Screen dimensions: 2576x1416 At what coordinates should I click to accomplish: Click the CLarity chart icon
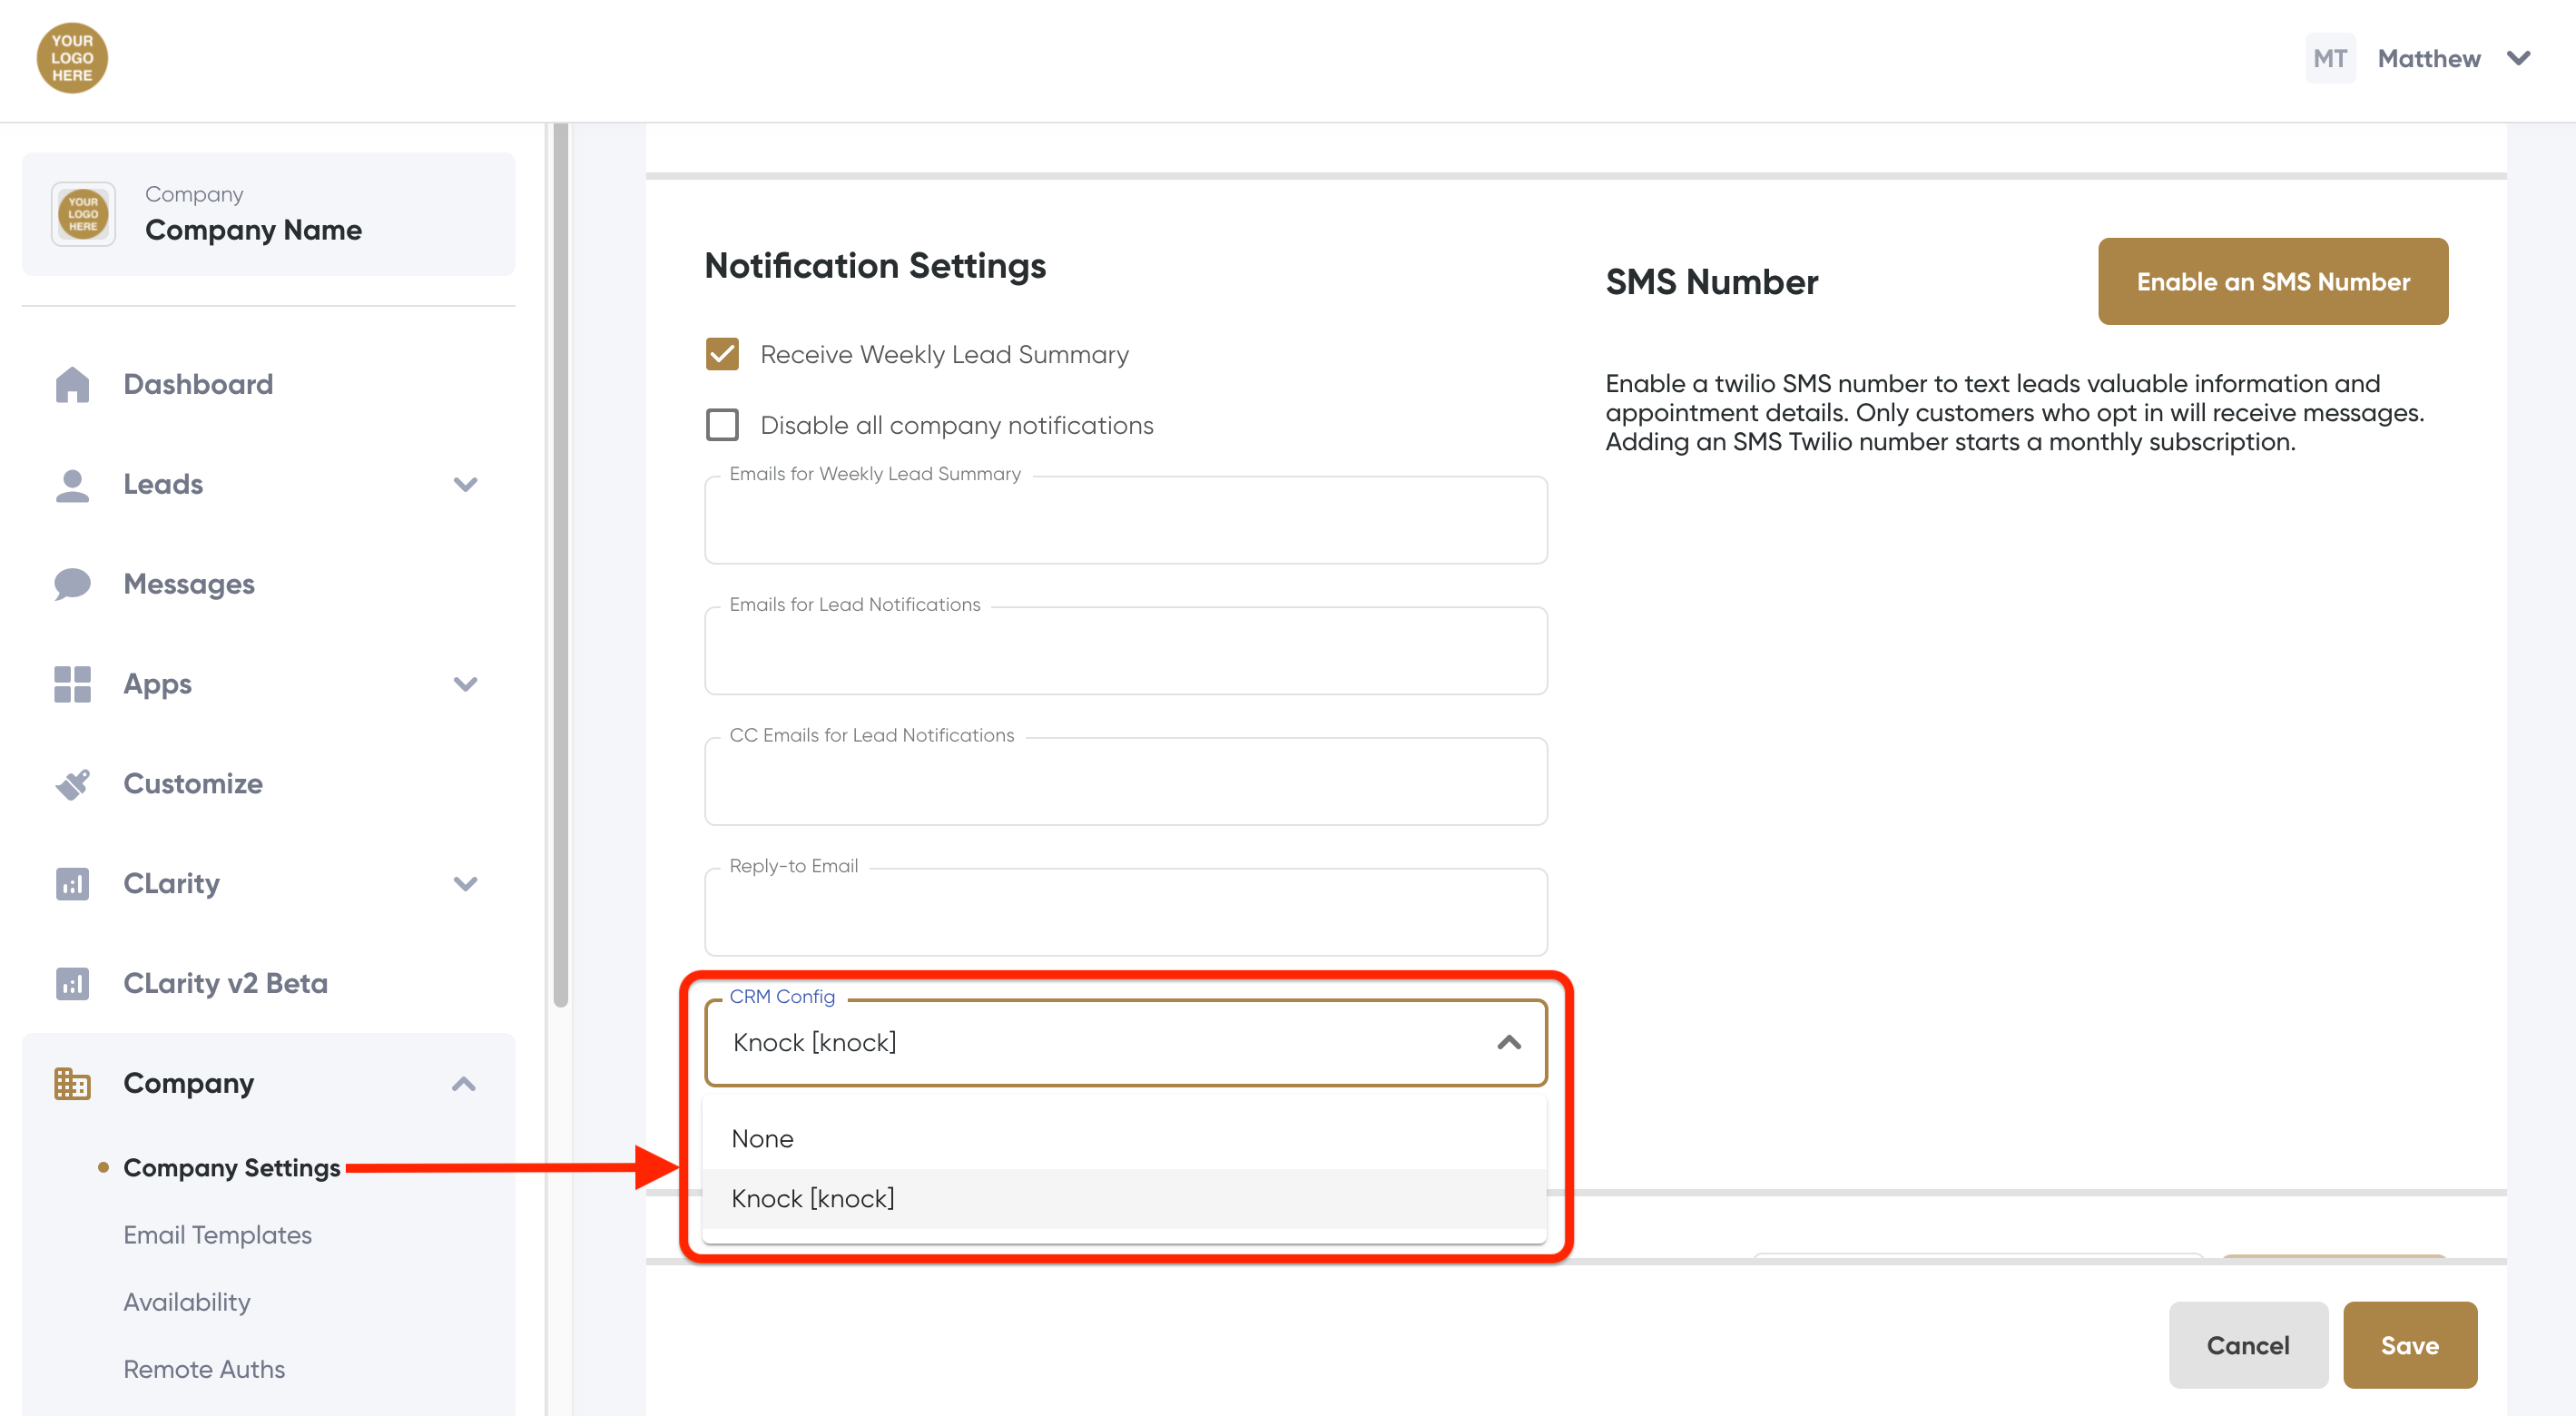(72, 884)
